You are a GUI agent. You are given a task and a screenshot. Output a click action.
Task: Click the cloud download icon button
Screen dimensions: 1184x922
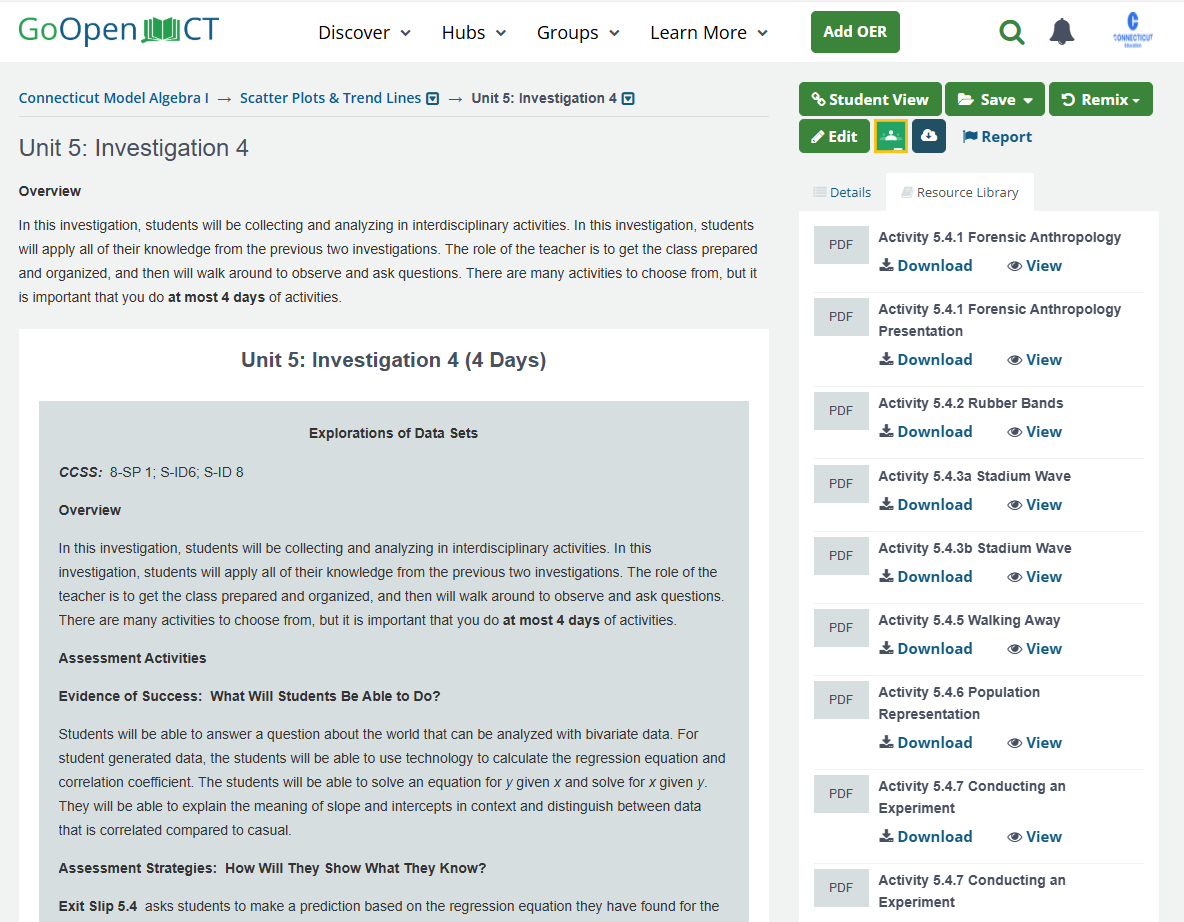pyautogui.click(x=929, y=136)
